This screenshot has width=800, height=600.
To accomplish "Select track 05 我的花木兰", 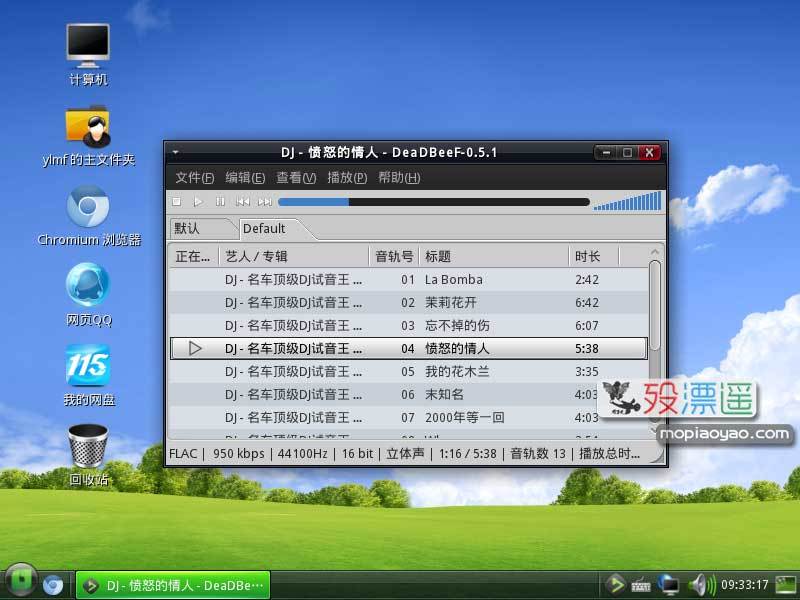I will [x=409, y=371].
